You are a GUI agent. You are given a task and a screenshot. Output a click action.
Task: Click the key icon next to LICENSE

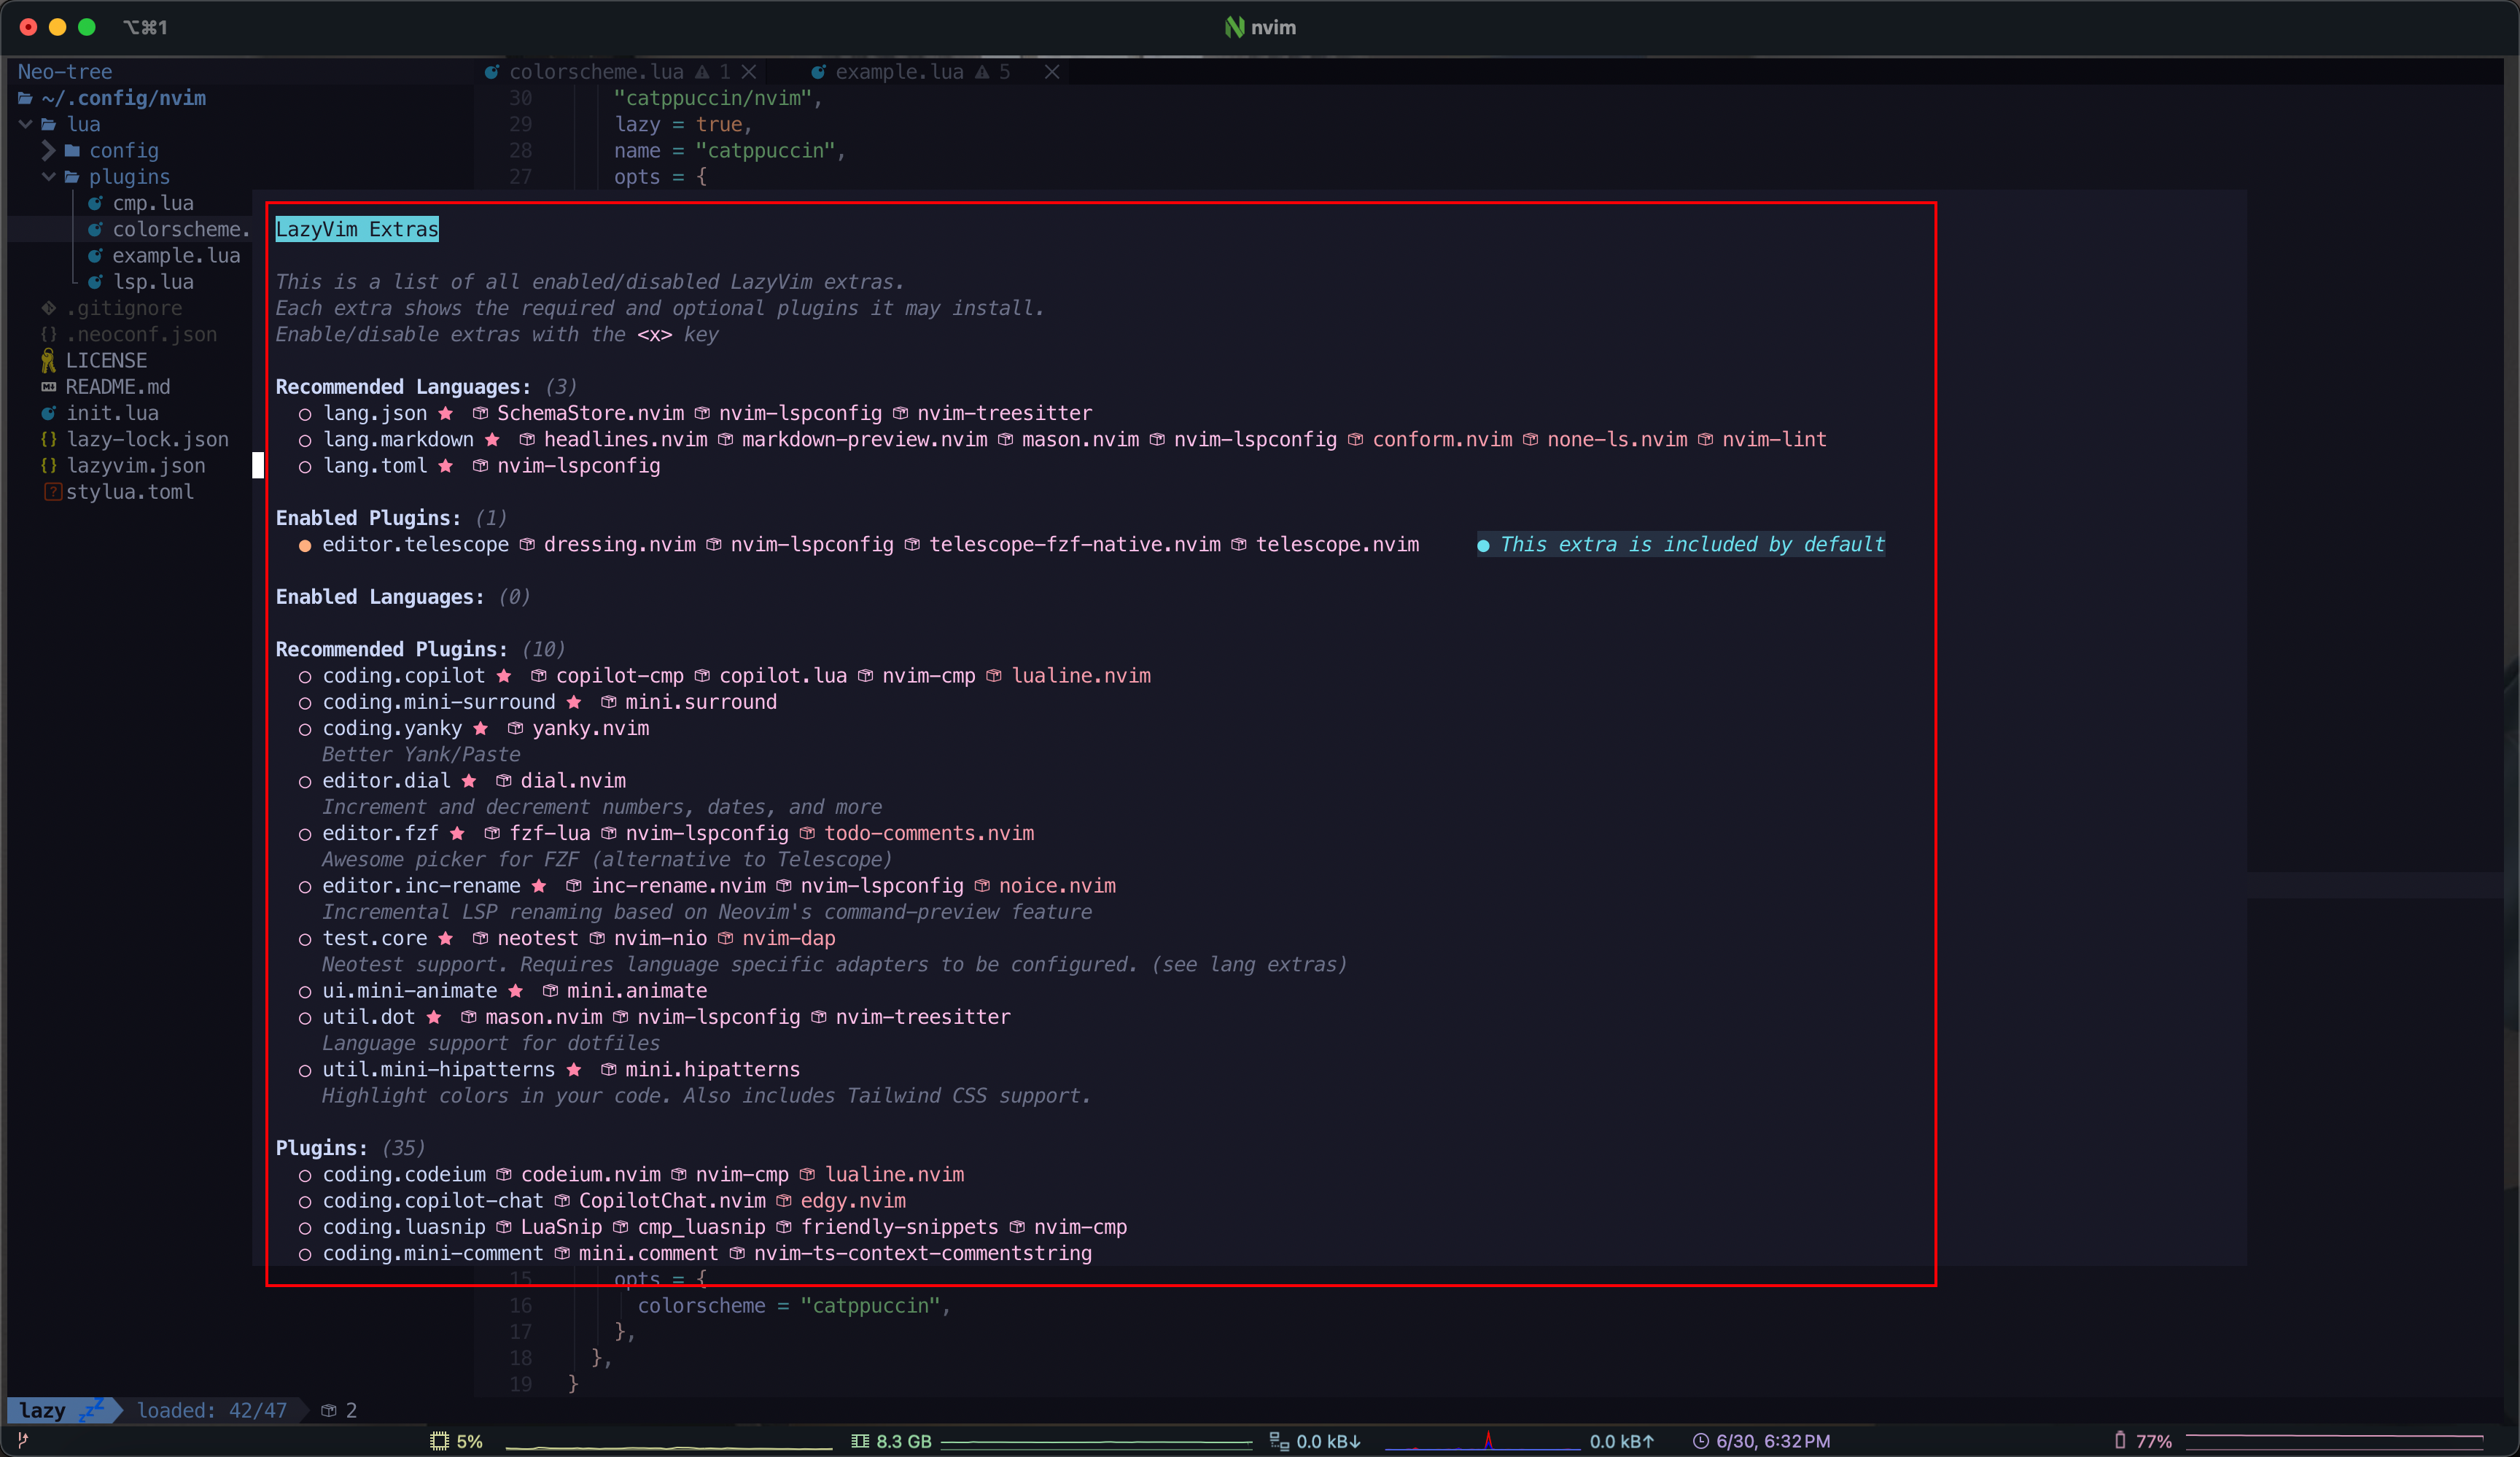coord(48,360)
